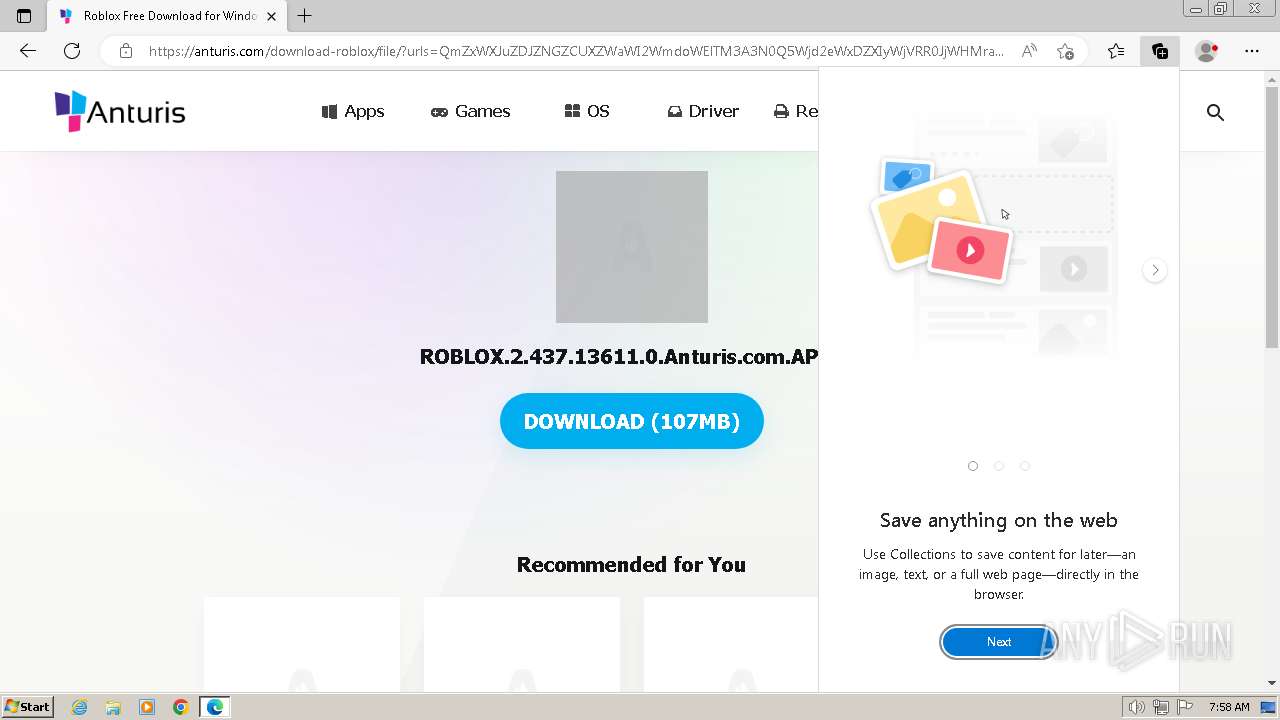Launch Internet Explorer from taskbar

coord(80,707)
